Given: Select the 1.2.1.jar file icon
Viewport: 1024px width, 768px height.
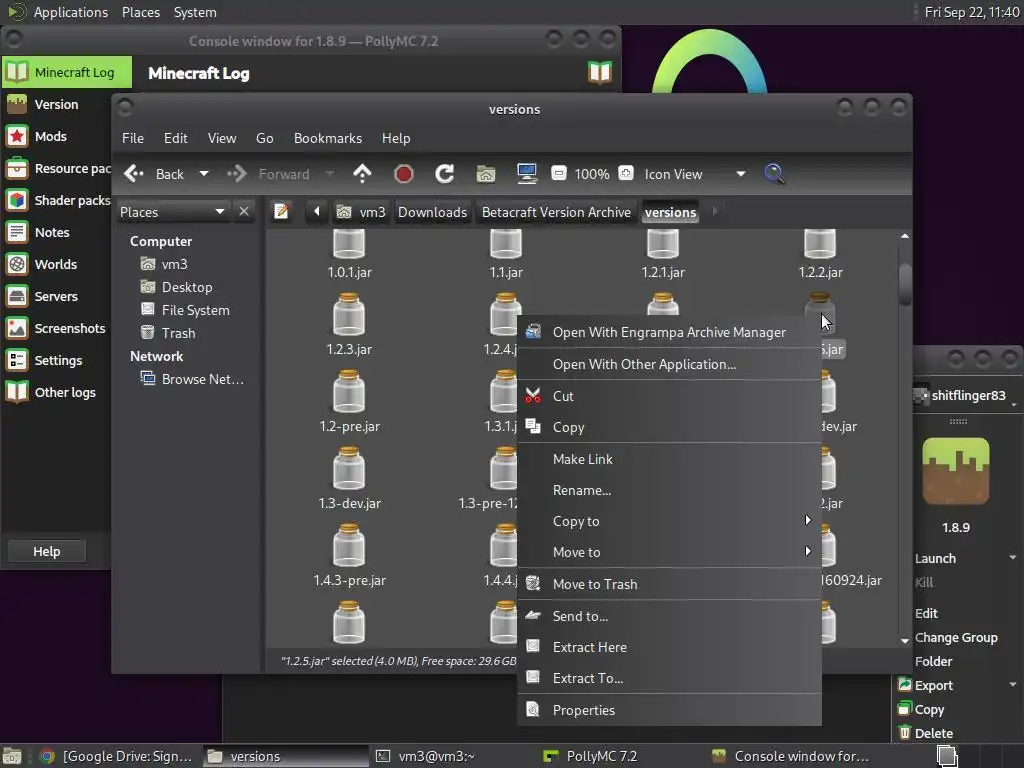Looking at the screenshot, I should (x=663, y=244).
